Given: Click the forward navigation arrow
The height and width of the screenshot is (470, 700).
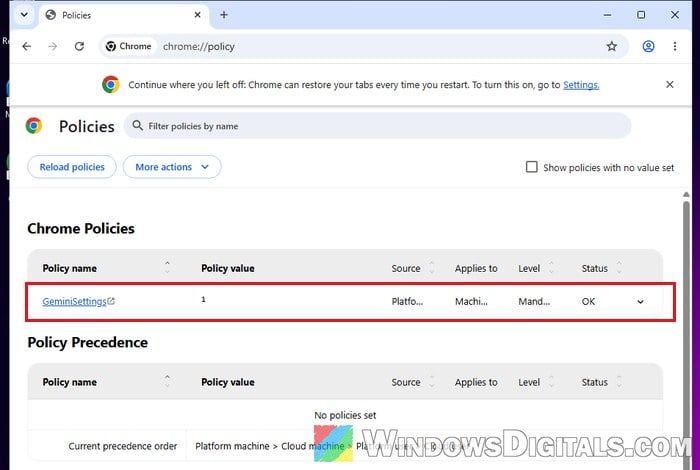Looking at the screenshot, I should [x=53, y=46].
